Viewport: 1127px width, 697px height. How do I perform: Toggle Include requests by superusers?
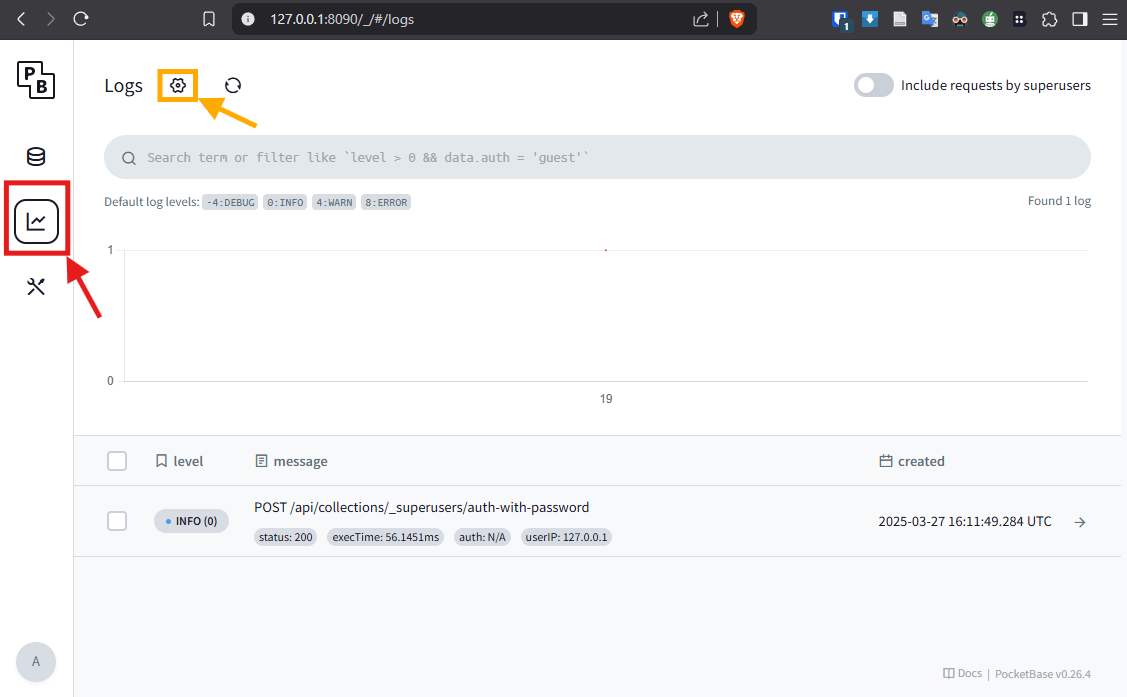(873, 85)
